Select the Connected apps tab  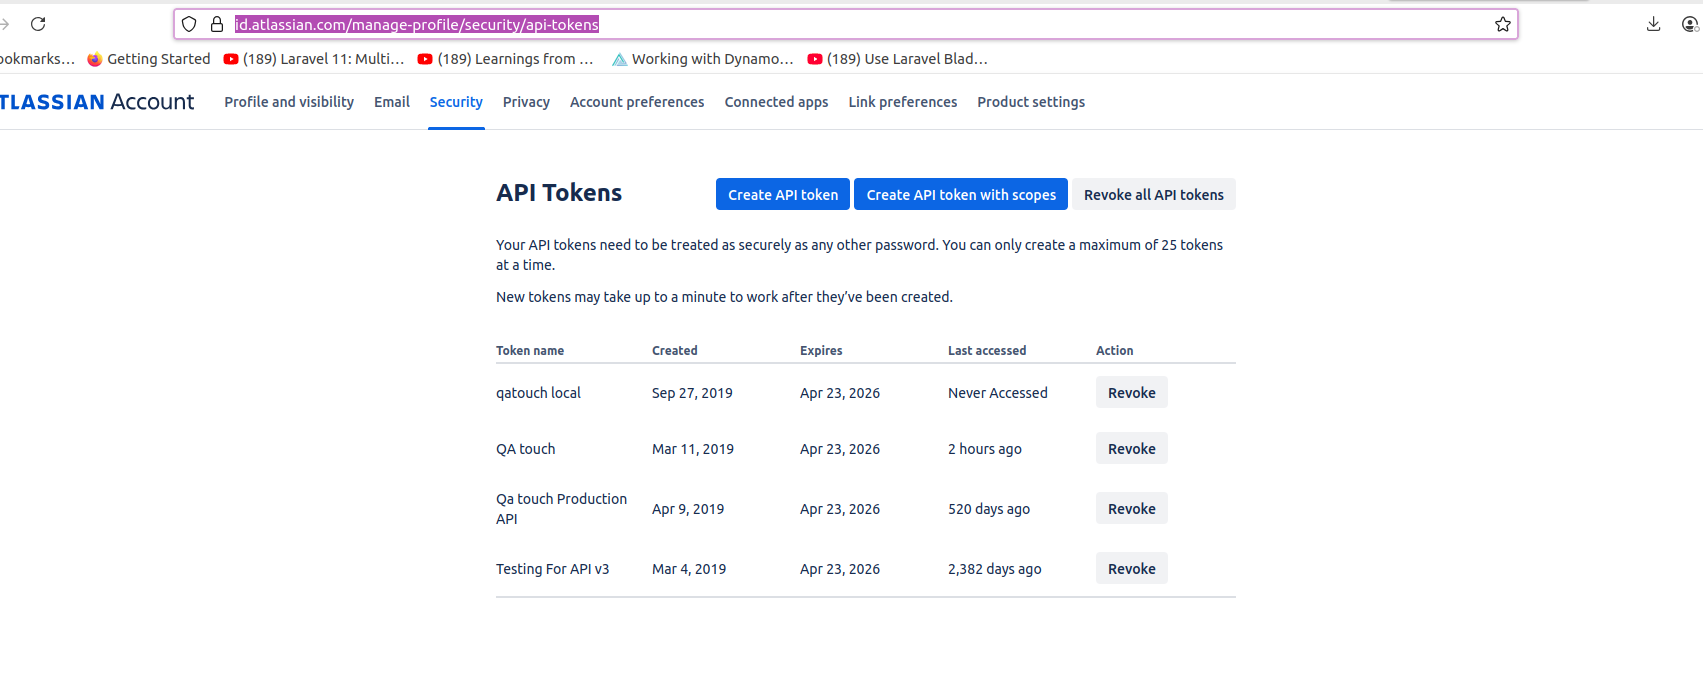pos(776,102)
